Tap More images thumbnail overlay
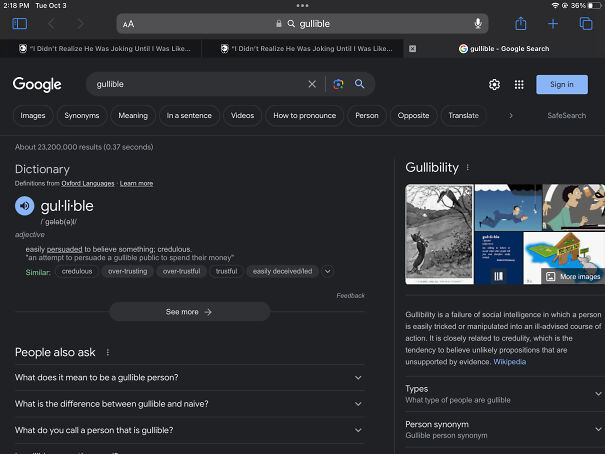The width and height of the screenshot is (605, 454). (574, 276)
